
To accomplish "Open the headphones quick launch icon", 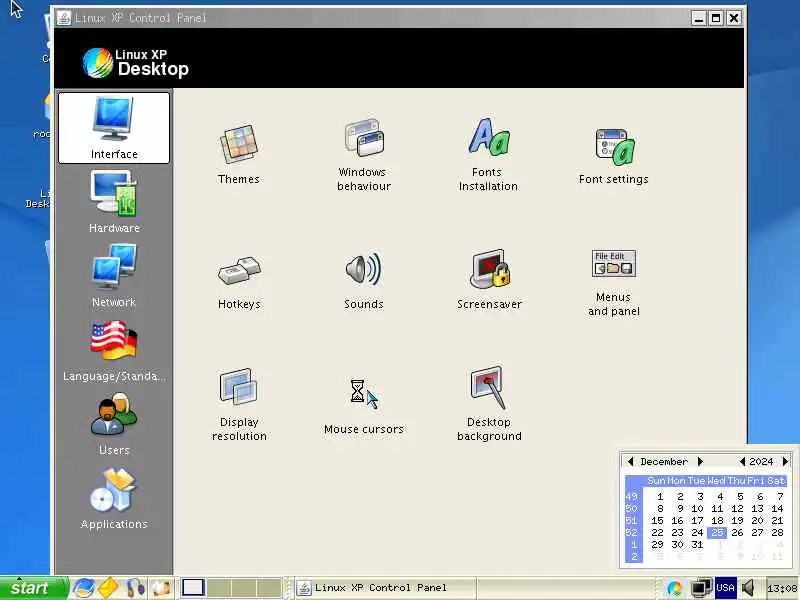I will (x=135, y=588).
